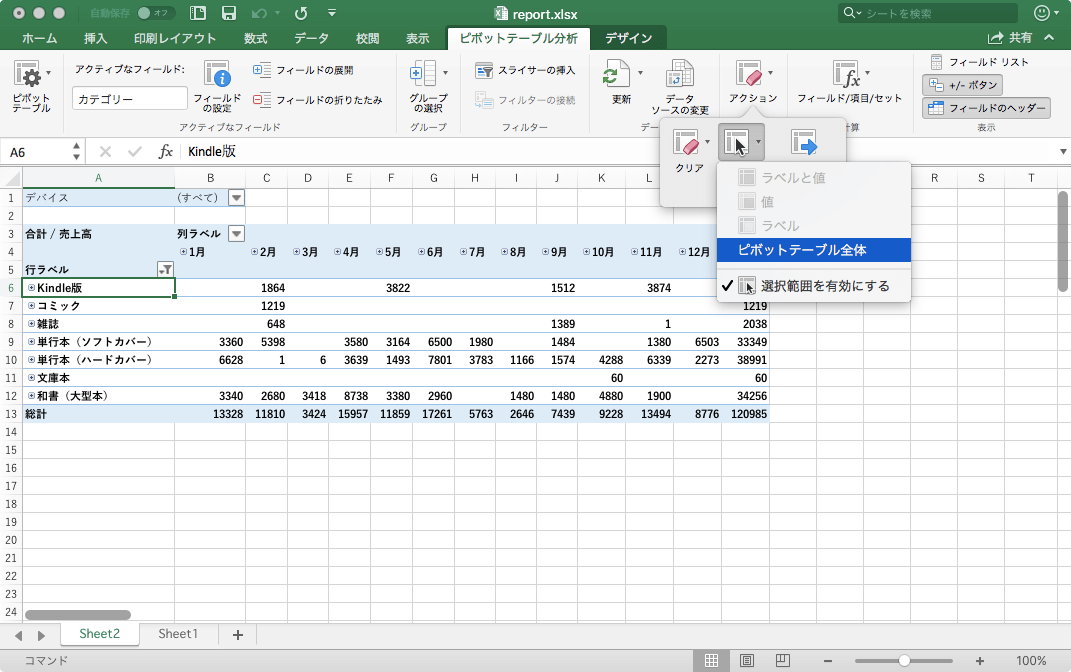Collapse the ribbon with the chevron
Viewport: 1071px width, 672px height.
1049,38
